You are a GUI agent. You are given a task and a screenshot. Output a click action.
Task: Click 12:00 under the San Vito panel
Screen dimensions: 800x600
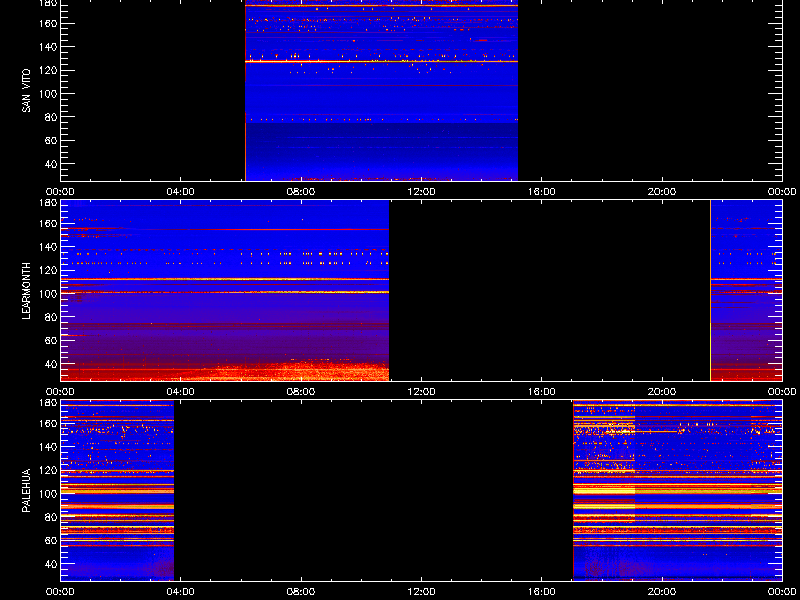(421, 192)
